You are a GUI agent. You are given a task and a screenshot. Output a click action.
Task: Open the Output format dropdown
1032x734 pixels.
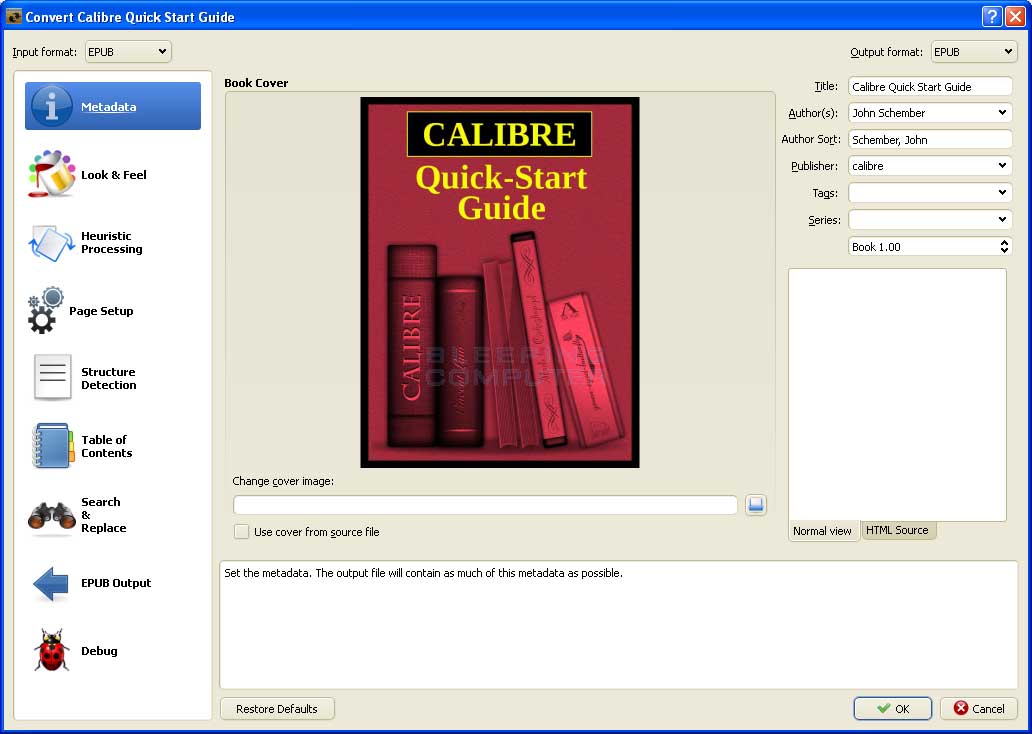973,52
